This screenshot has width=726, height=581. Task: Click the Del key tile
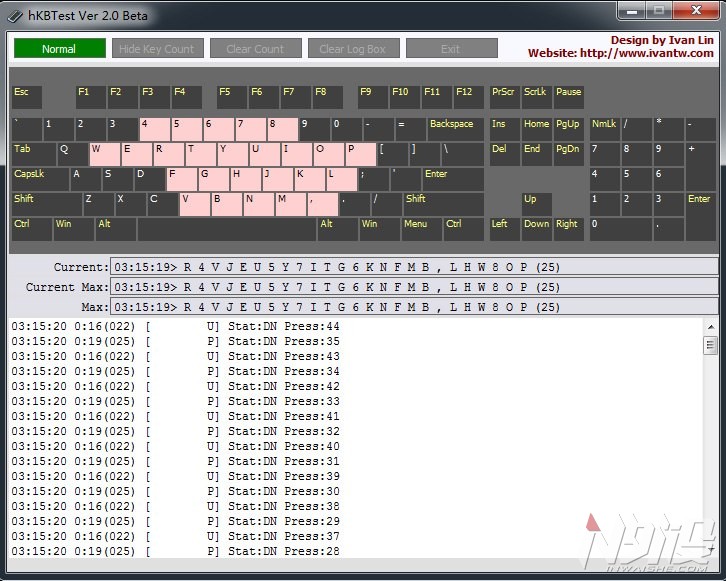(505, 154)
